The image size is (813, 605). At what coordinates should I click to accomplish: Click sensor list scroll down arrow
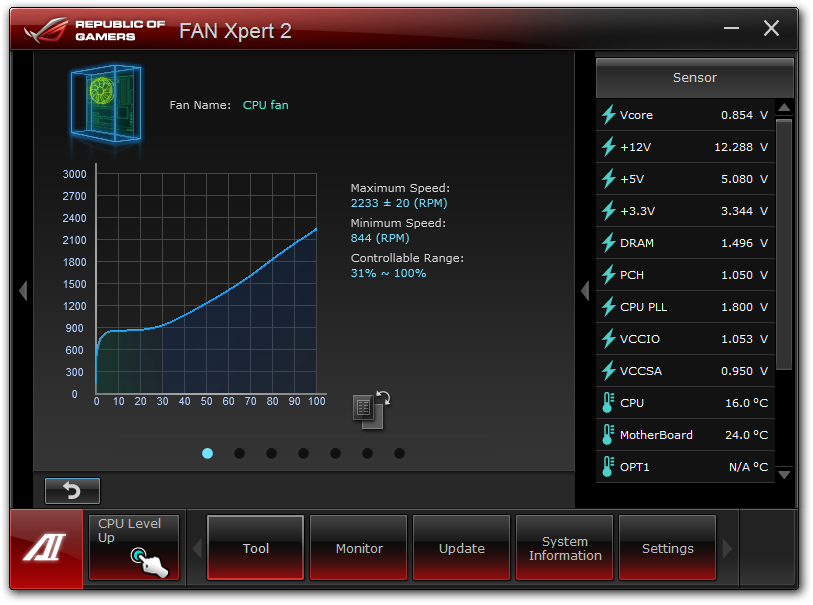tap(784, 474)
